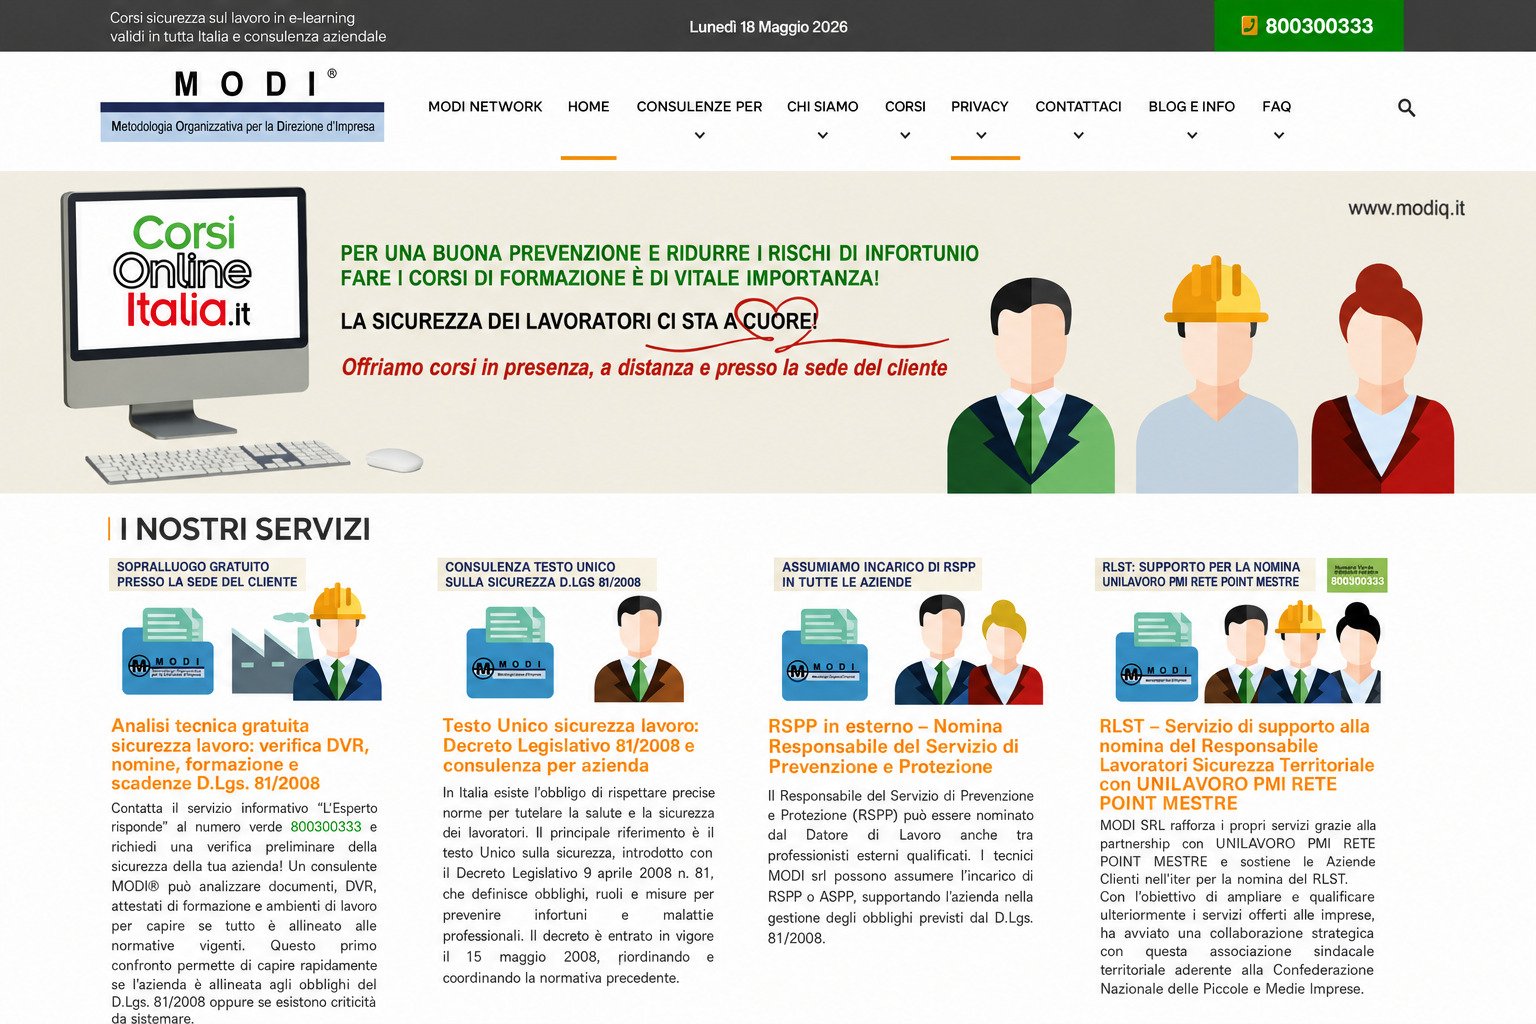
Task: Click the www.modiq.it banner text
Action: click(x=1406, y=208)
